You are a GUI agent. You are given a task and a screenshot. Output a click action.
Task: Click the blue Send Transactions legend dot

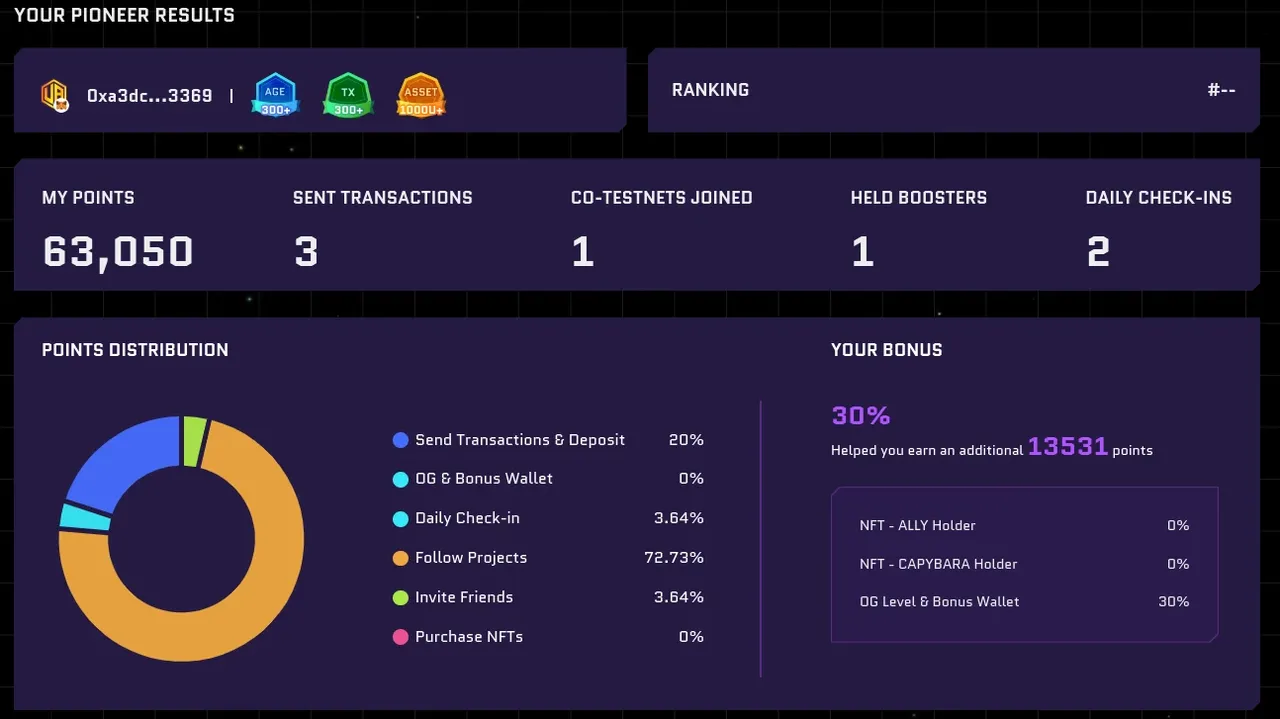click(401, 440)
